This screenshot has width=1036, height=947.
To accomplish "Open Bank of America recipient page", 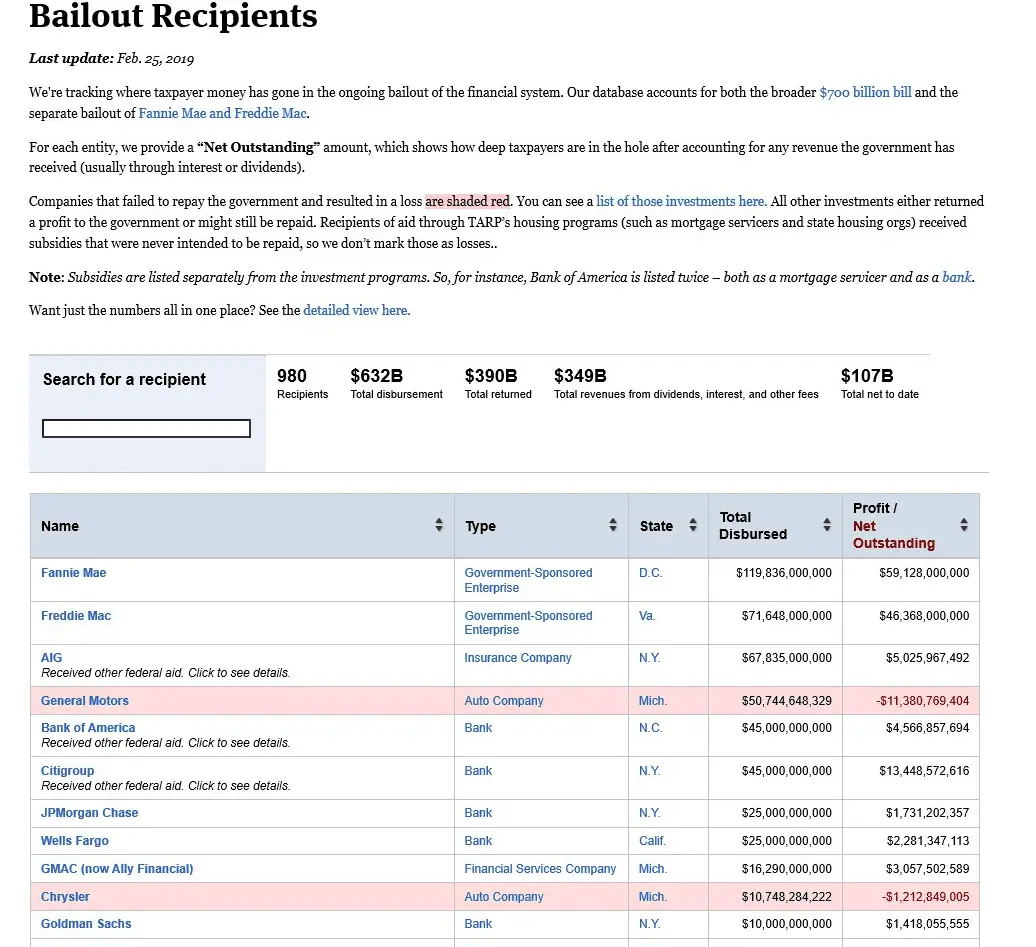I will coord(88,728).
